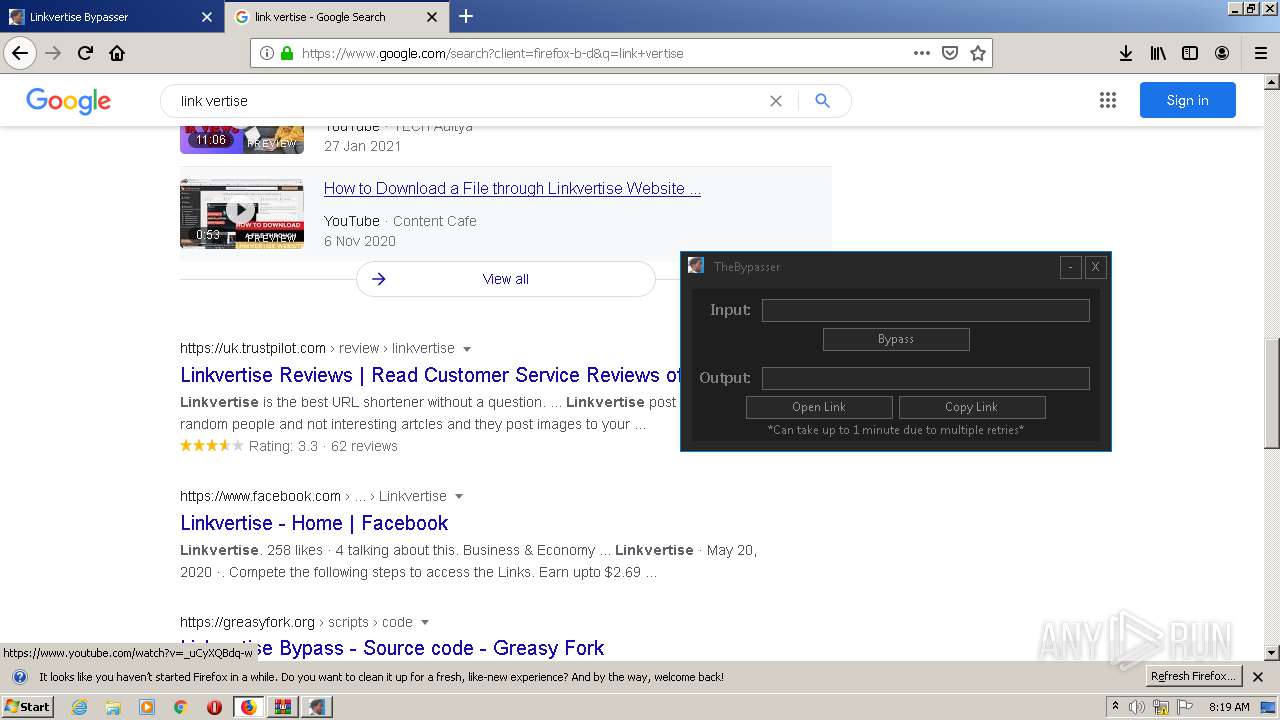Click the forward navigation arrow
This screenshot has height=720, width=1280.
coord(53,53)
